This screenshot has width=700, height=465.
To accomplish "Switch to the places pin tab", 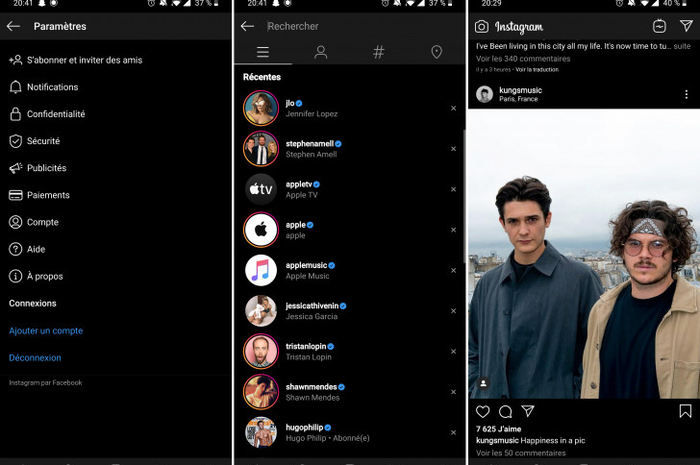I will pos(437,52).
